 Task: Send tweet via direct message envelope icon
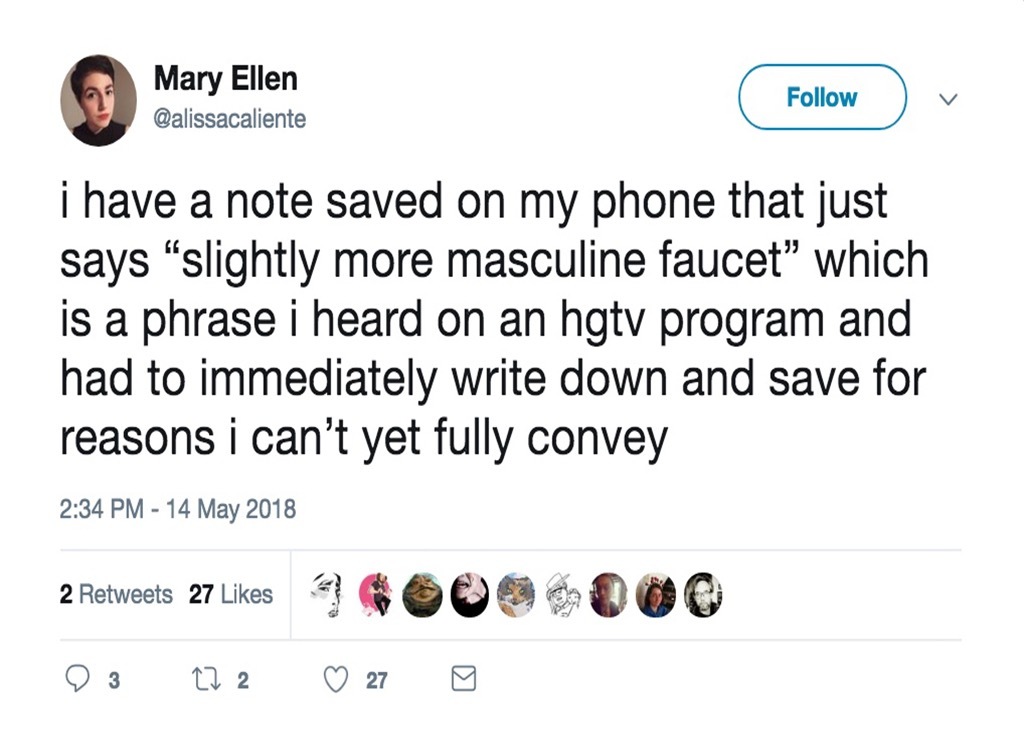coord(463,681)
